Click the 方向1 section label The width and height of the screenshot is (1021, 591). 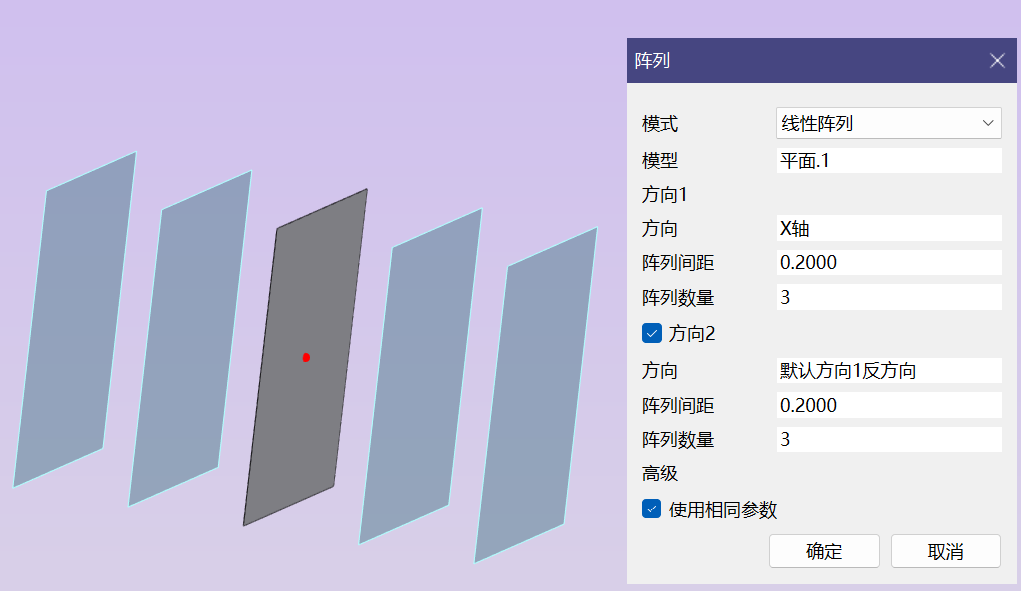coord(664,195)
